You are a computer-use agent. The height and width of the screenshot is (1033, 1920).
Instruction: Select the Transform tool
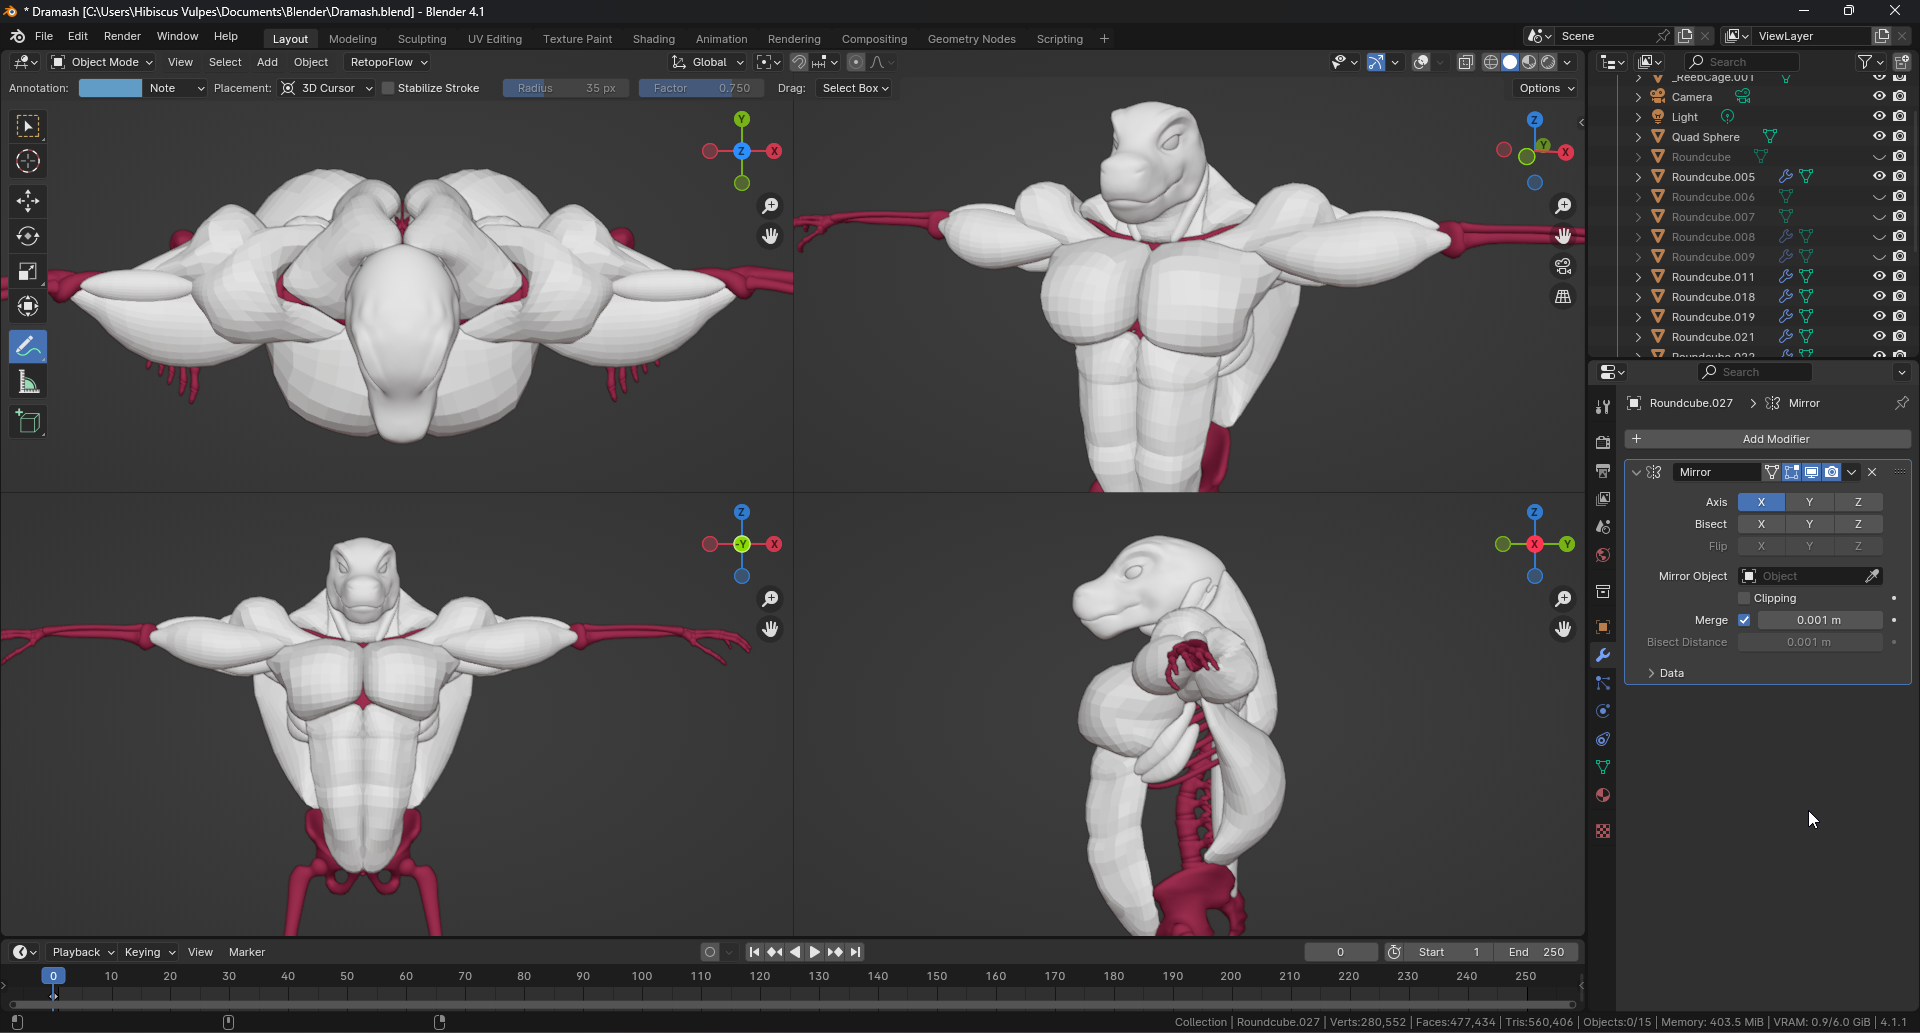click(28, 306)
